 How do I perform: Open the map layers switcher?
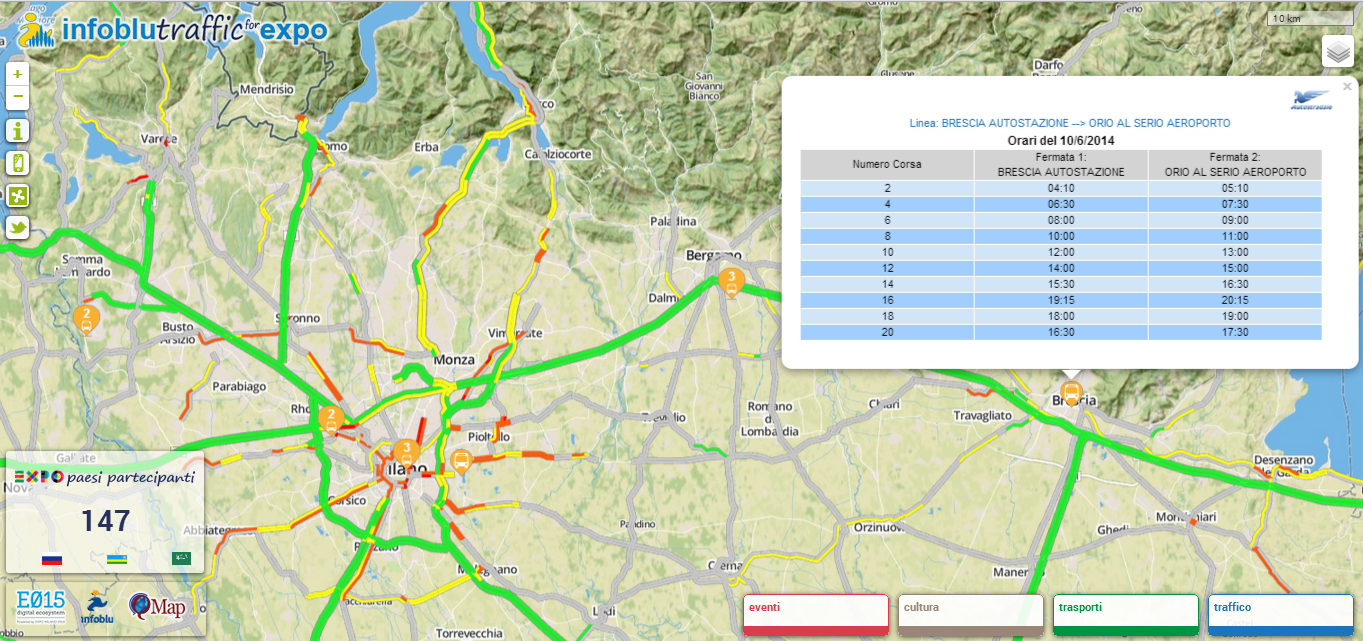[x=1337, y=51]
